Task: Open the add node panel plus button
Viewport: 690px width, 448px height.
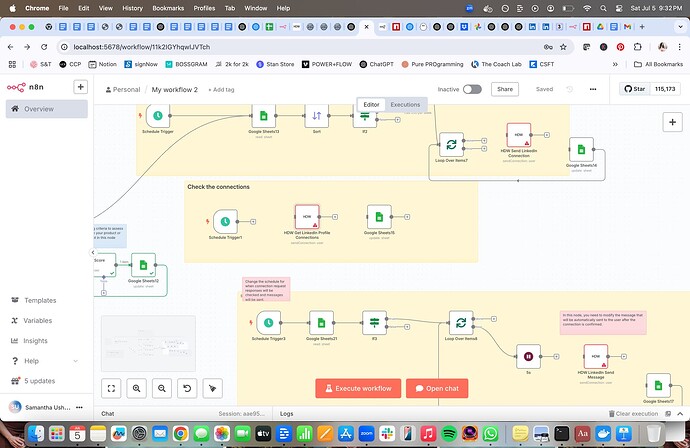Action: (x=672, y=122)
